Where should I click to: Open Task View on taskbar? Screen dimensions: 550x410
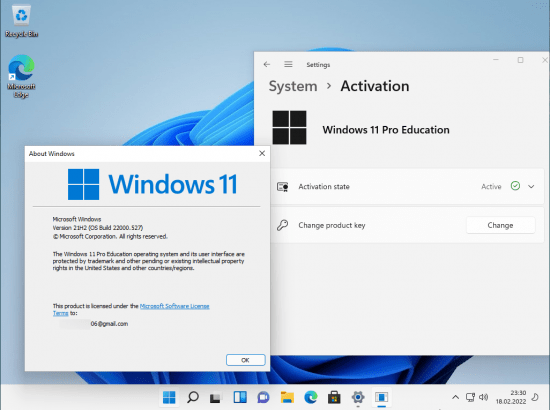[215, 398]
